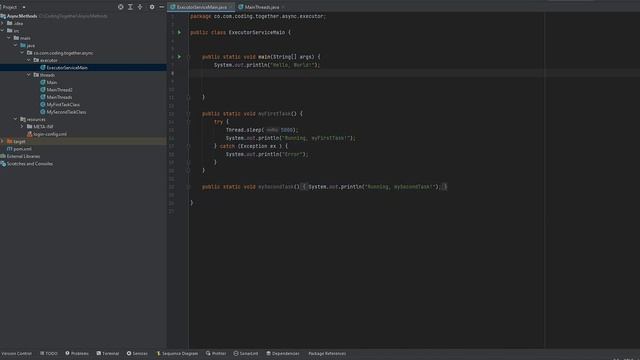Click the println Hello World line
This screenshot has width=640, height=360.
[x=267, y=65]
